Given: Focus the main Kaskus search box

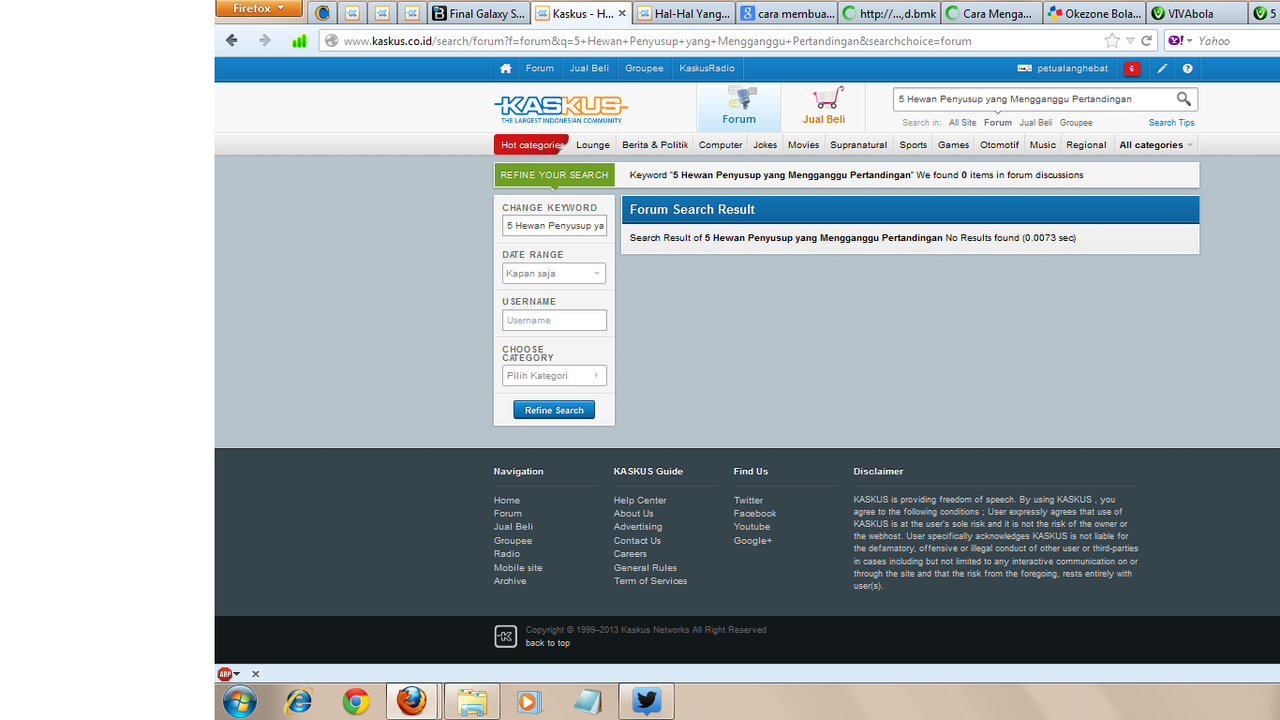Looking at the screenshot, I should 1034,99.
